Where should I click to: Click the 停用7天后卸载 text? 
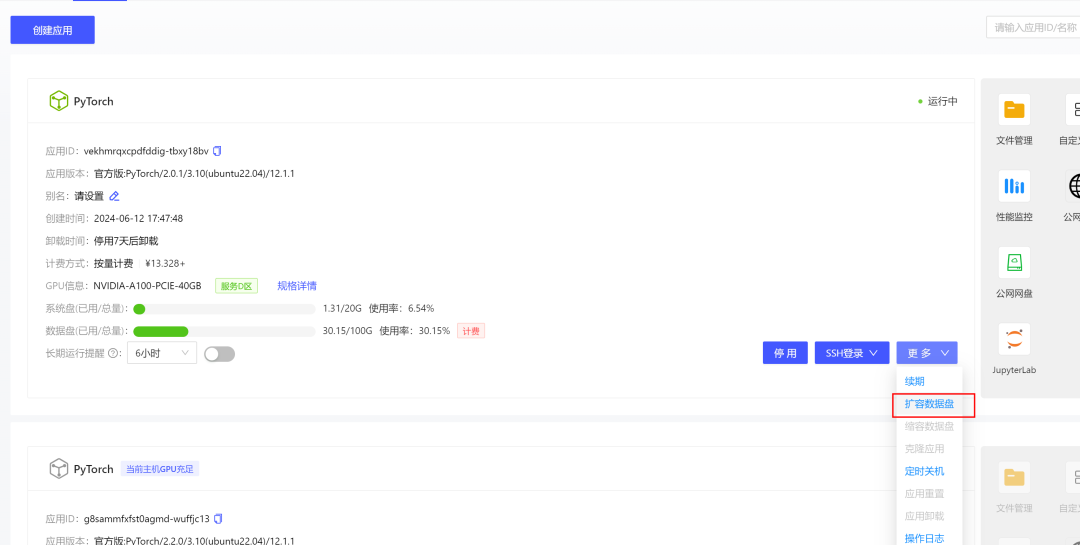(126, 241)
